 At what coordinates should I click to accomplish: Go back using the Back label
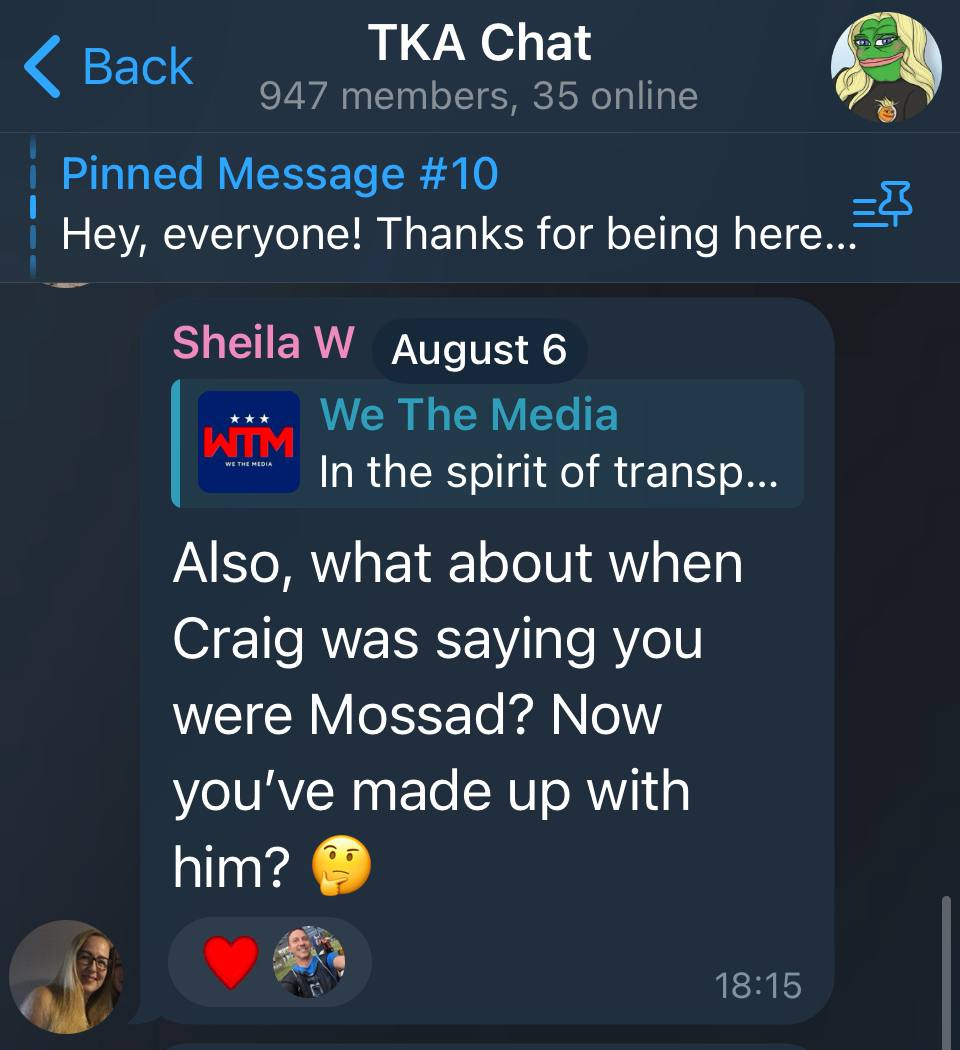[138, 66]
